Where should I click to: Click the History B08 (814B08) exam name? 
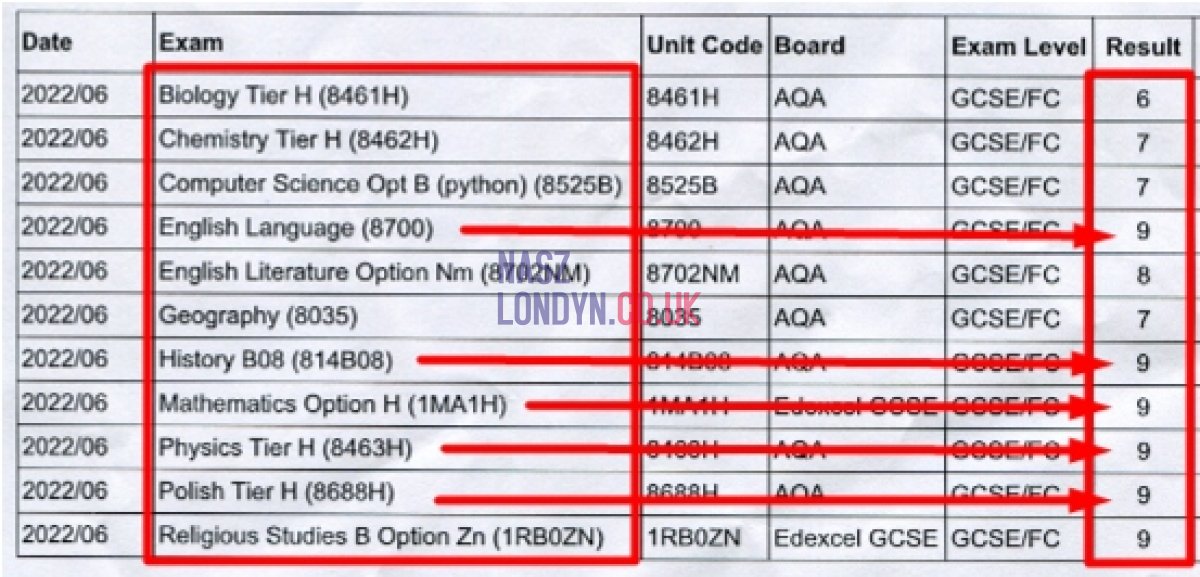pyautogui.click(x=276, y=360)
